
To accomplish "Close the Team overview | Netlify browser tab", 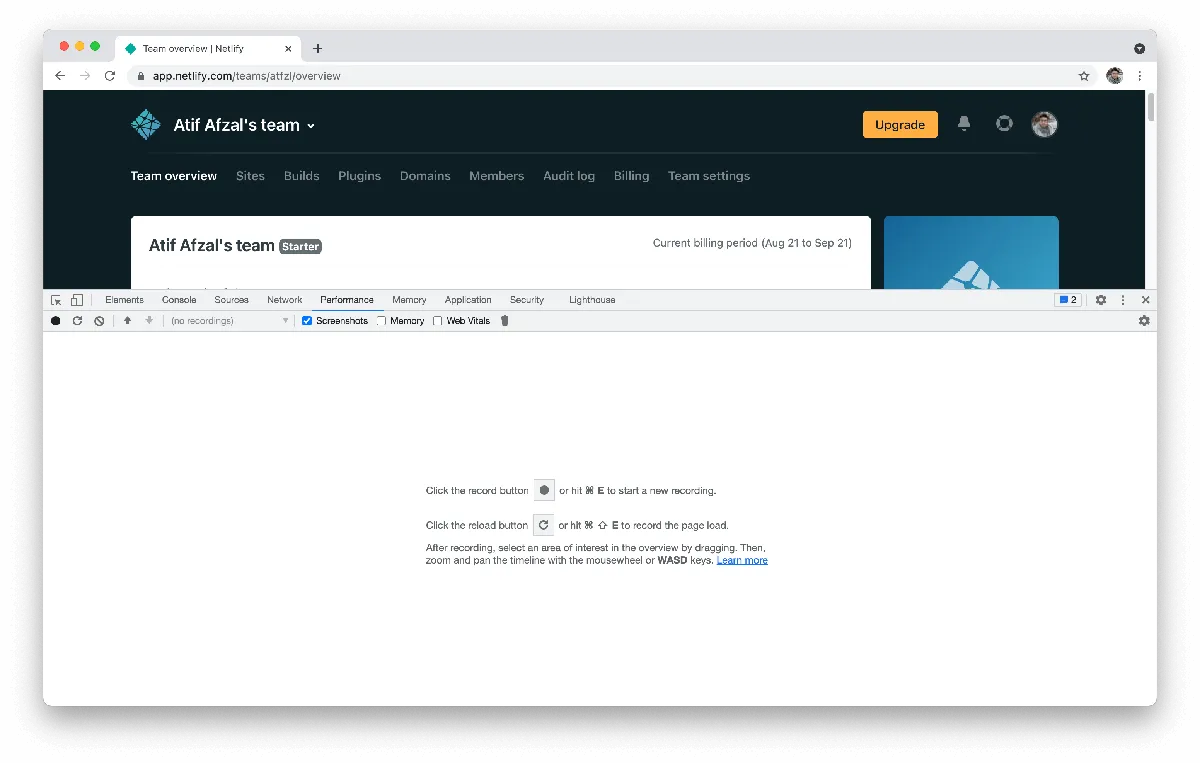I will click(288, 48).
